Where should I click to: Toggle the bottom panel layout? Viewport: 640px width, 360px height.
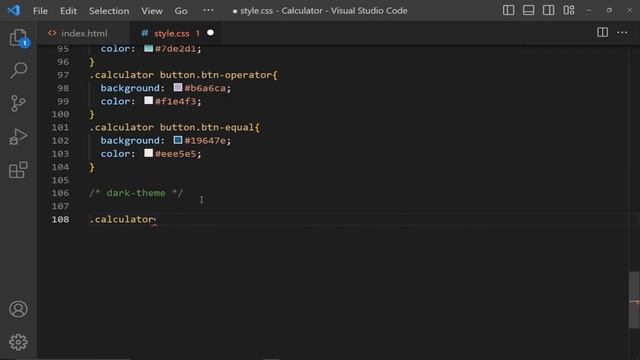coord(528,10)
